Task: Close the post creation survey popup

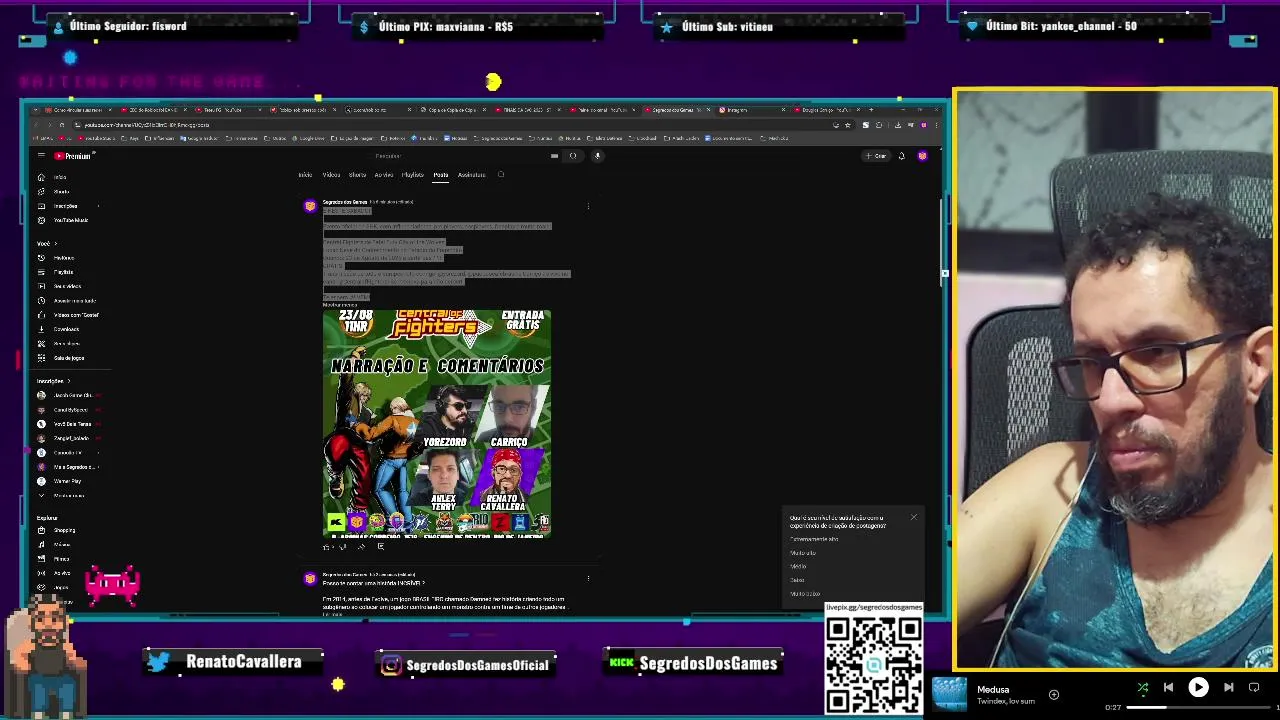Action: (913, 517)
